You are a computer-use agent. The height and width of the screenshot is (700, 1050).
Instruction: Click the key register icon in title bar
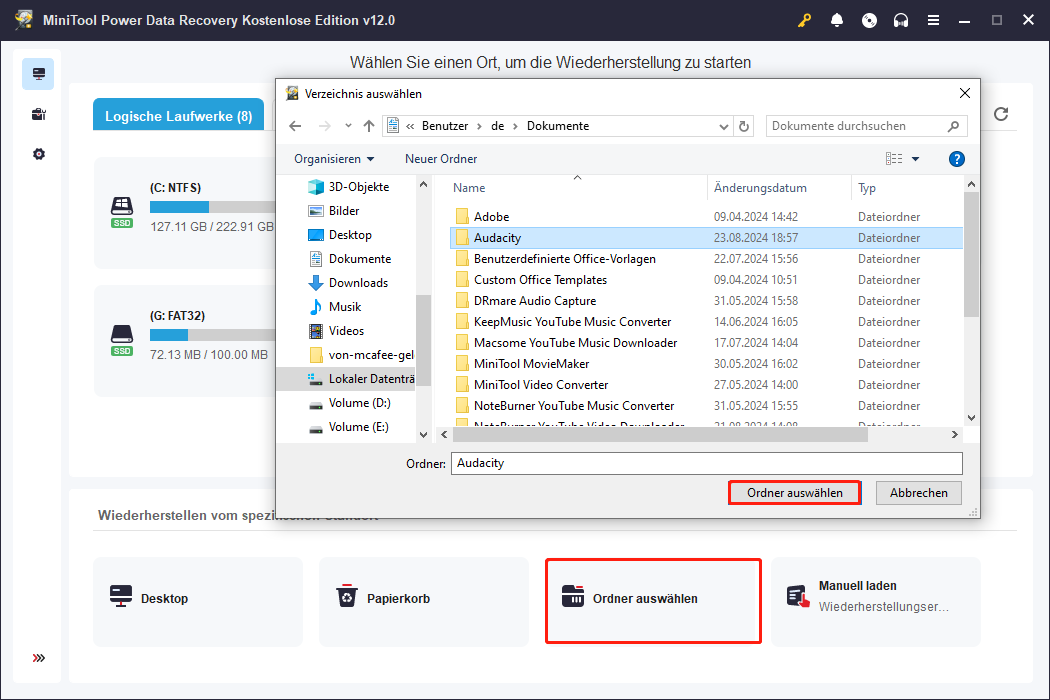pyautogui.click(x=804, y=20)
